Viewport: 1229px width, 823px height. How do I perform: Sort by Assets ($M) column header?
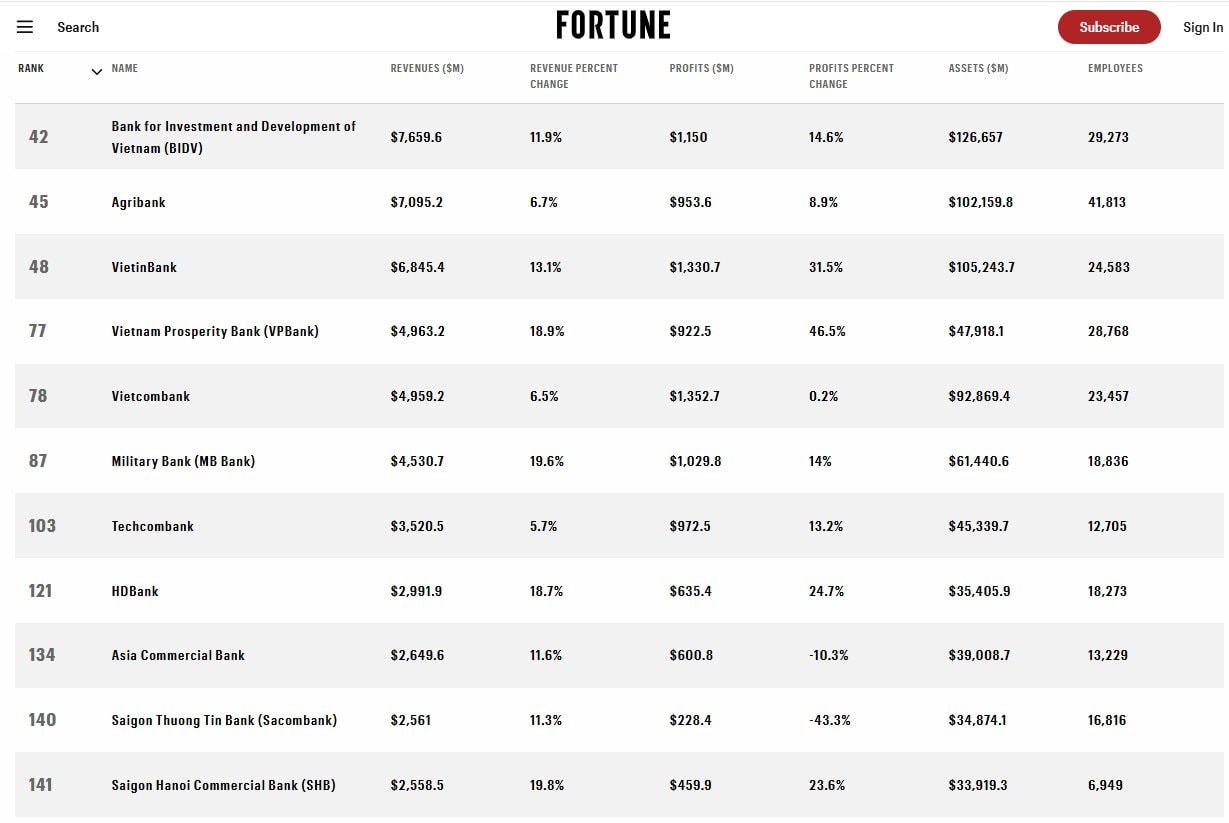[x=978, y=68]
